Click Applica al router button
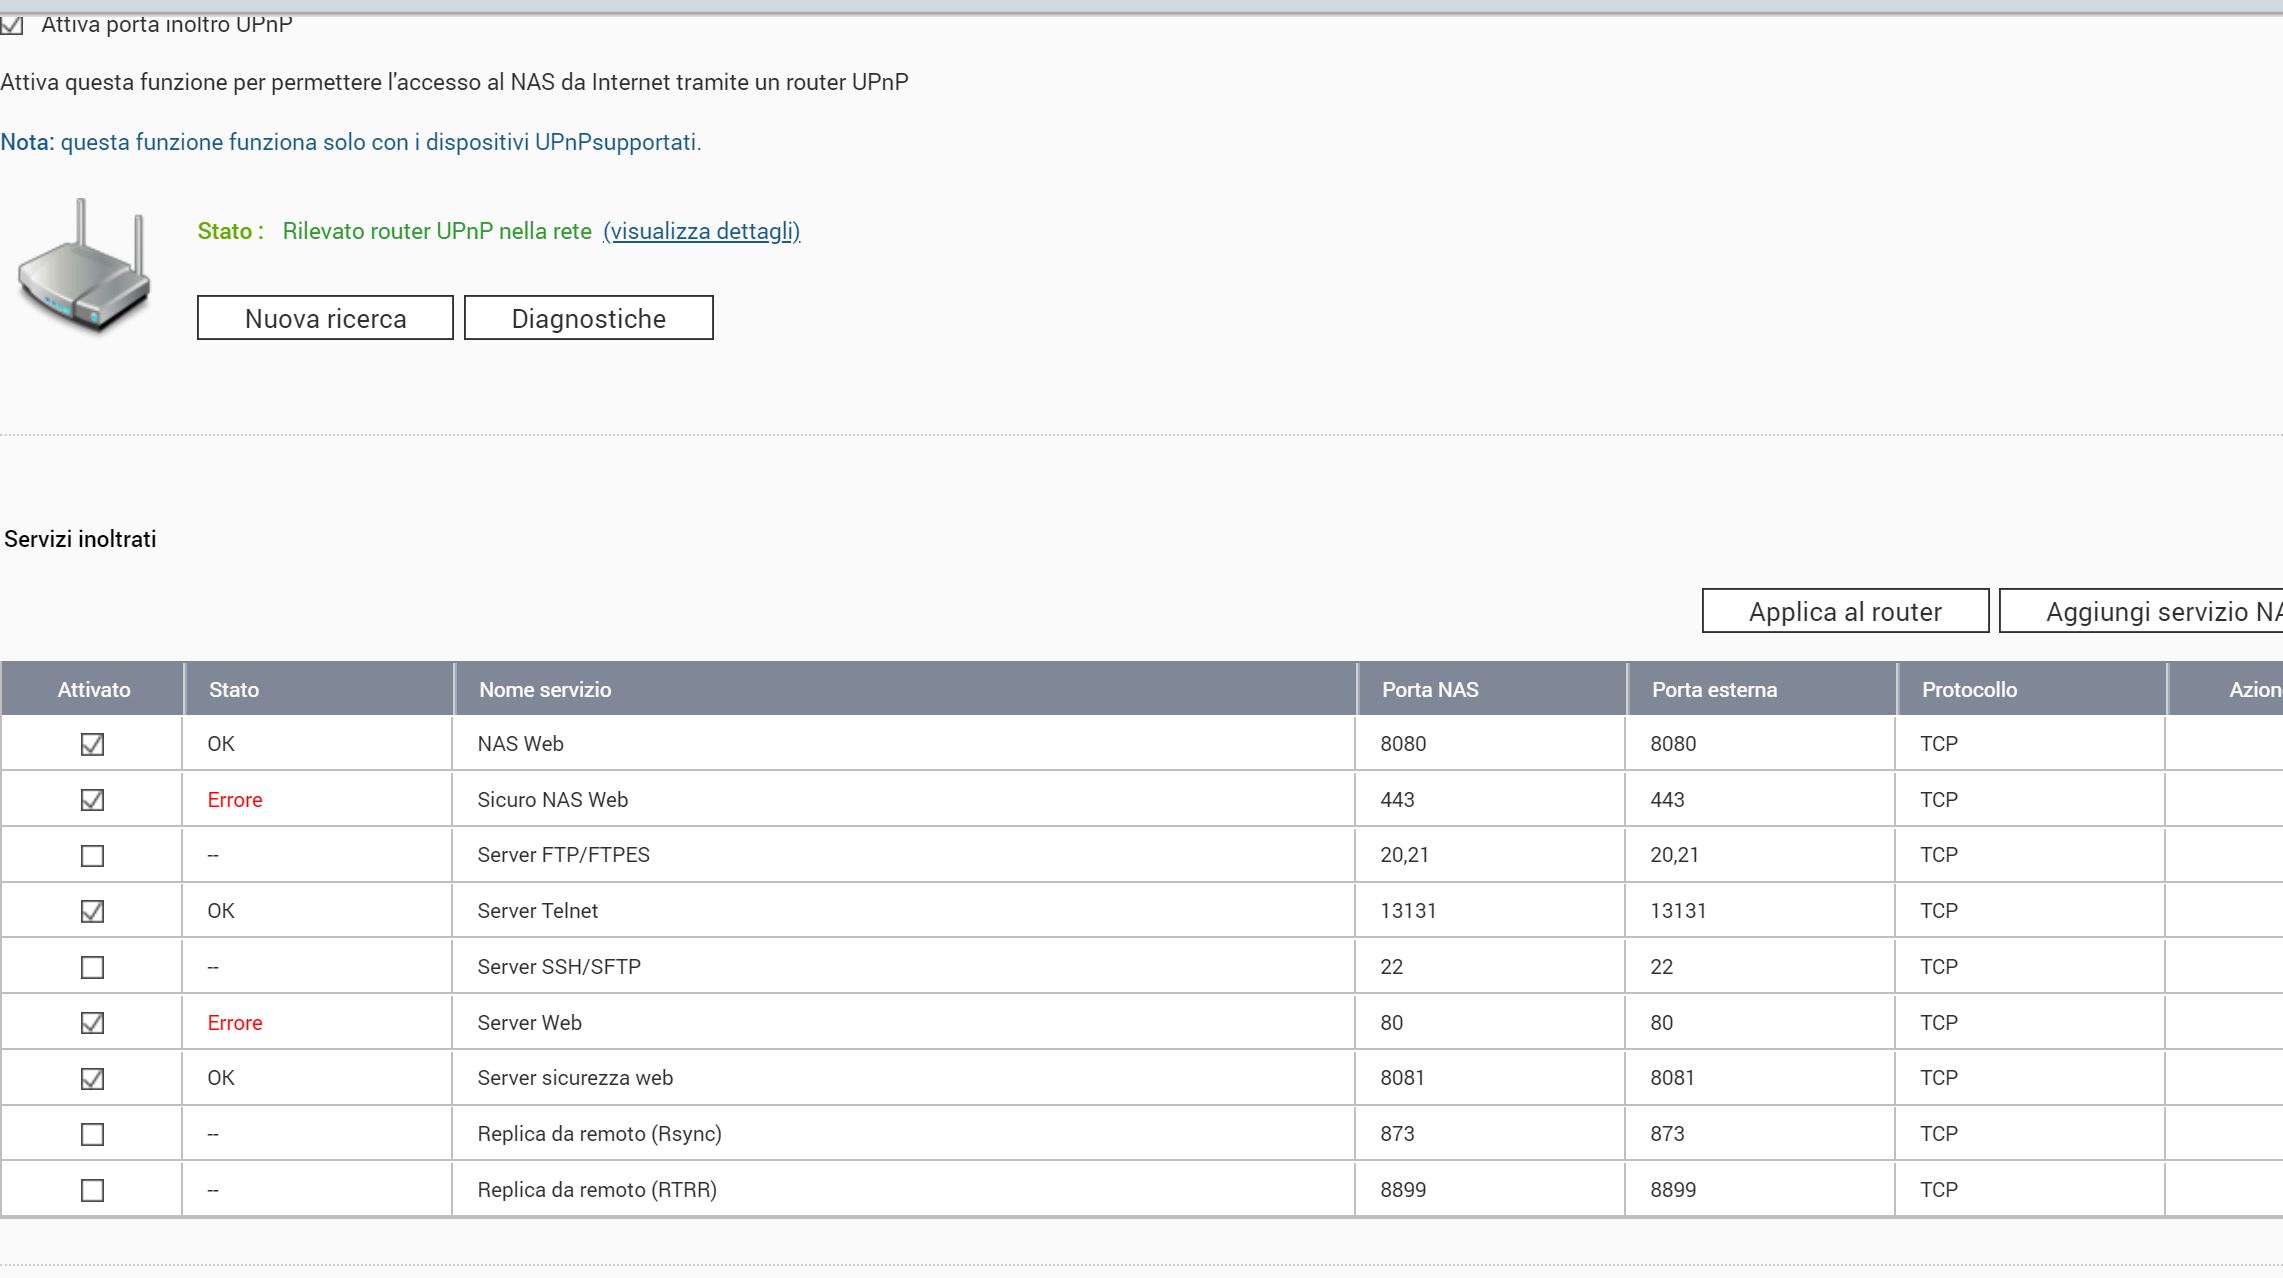The width and height of the screenshot is (2283, 1278). [x=1845, y=611]
